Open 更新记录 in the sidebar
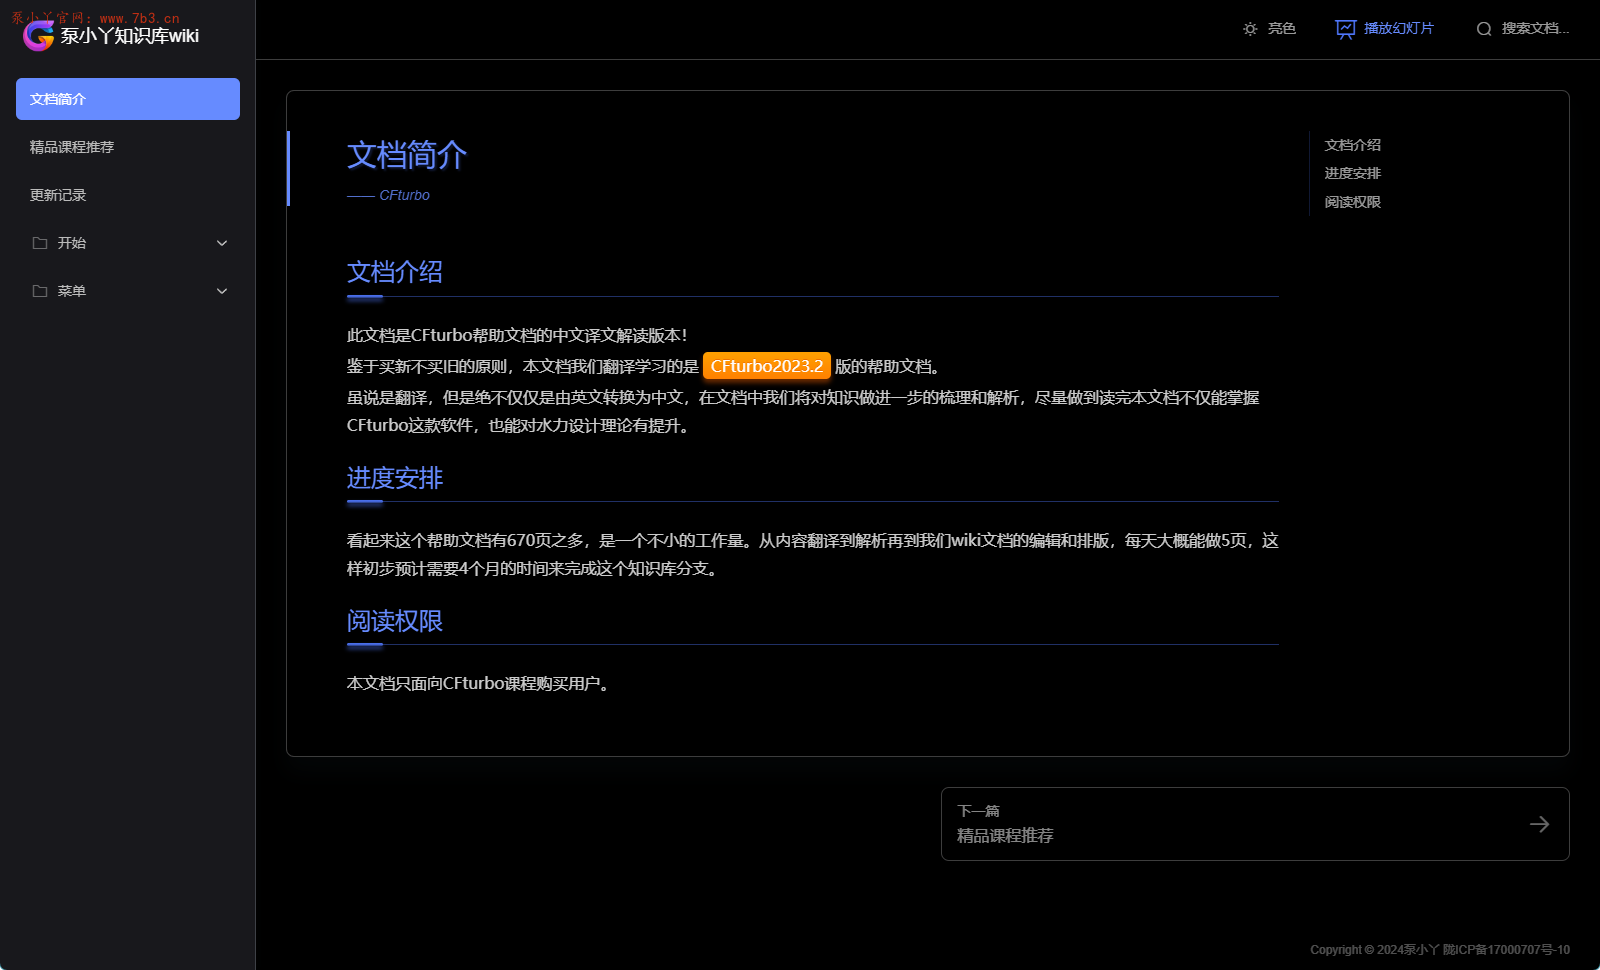1600x970 pixels. click(x=128, y=195)
